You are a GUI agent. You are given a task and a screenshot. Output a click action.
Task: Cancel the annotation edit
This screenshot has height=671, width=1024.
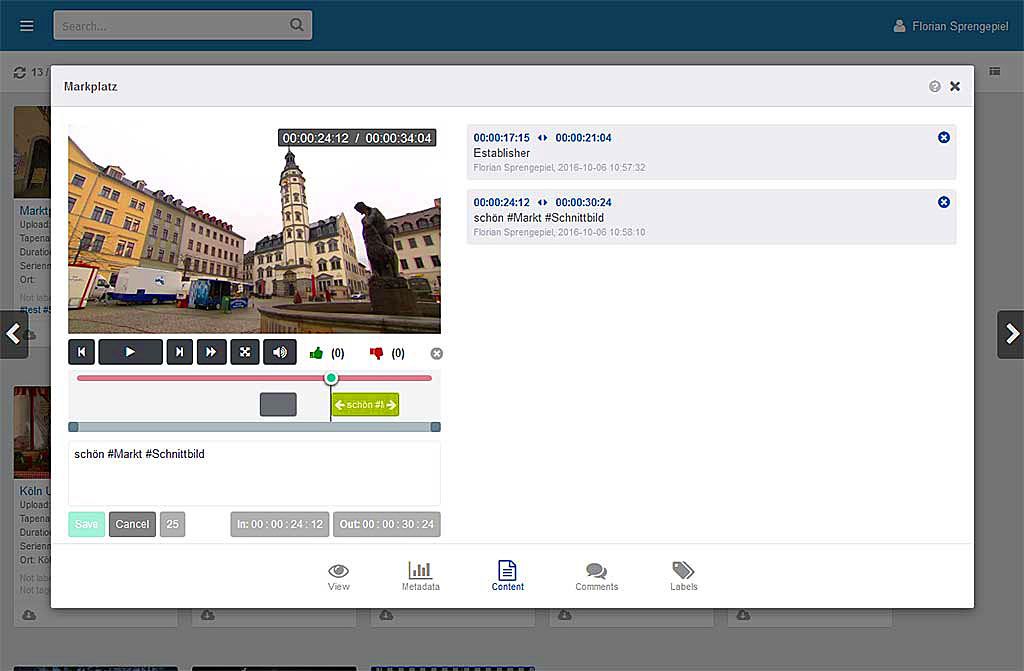(x=132, y=524)
